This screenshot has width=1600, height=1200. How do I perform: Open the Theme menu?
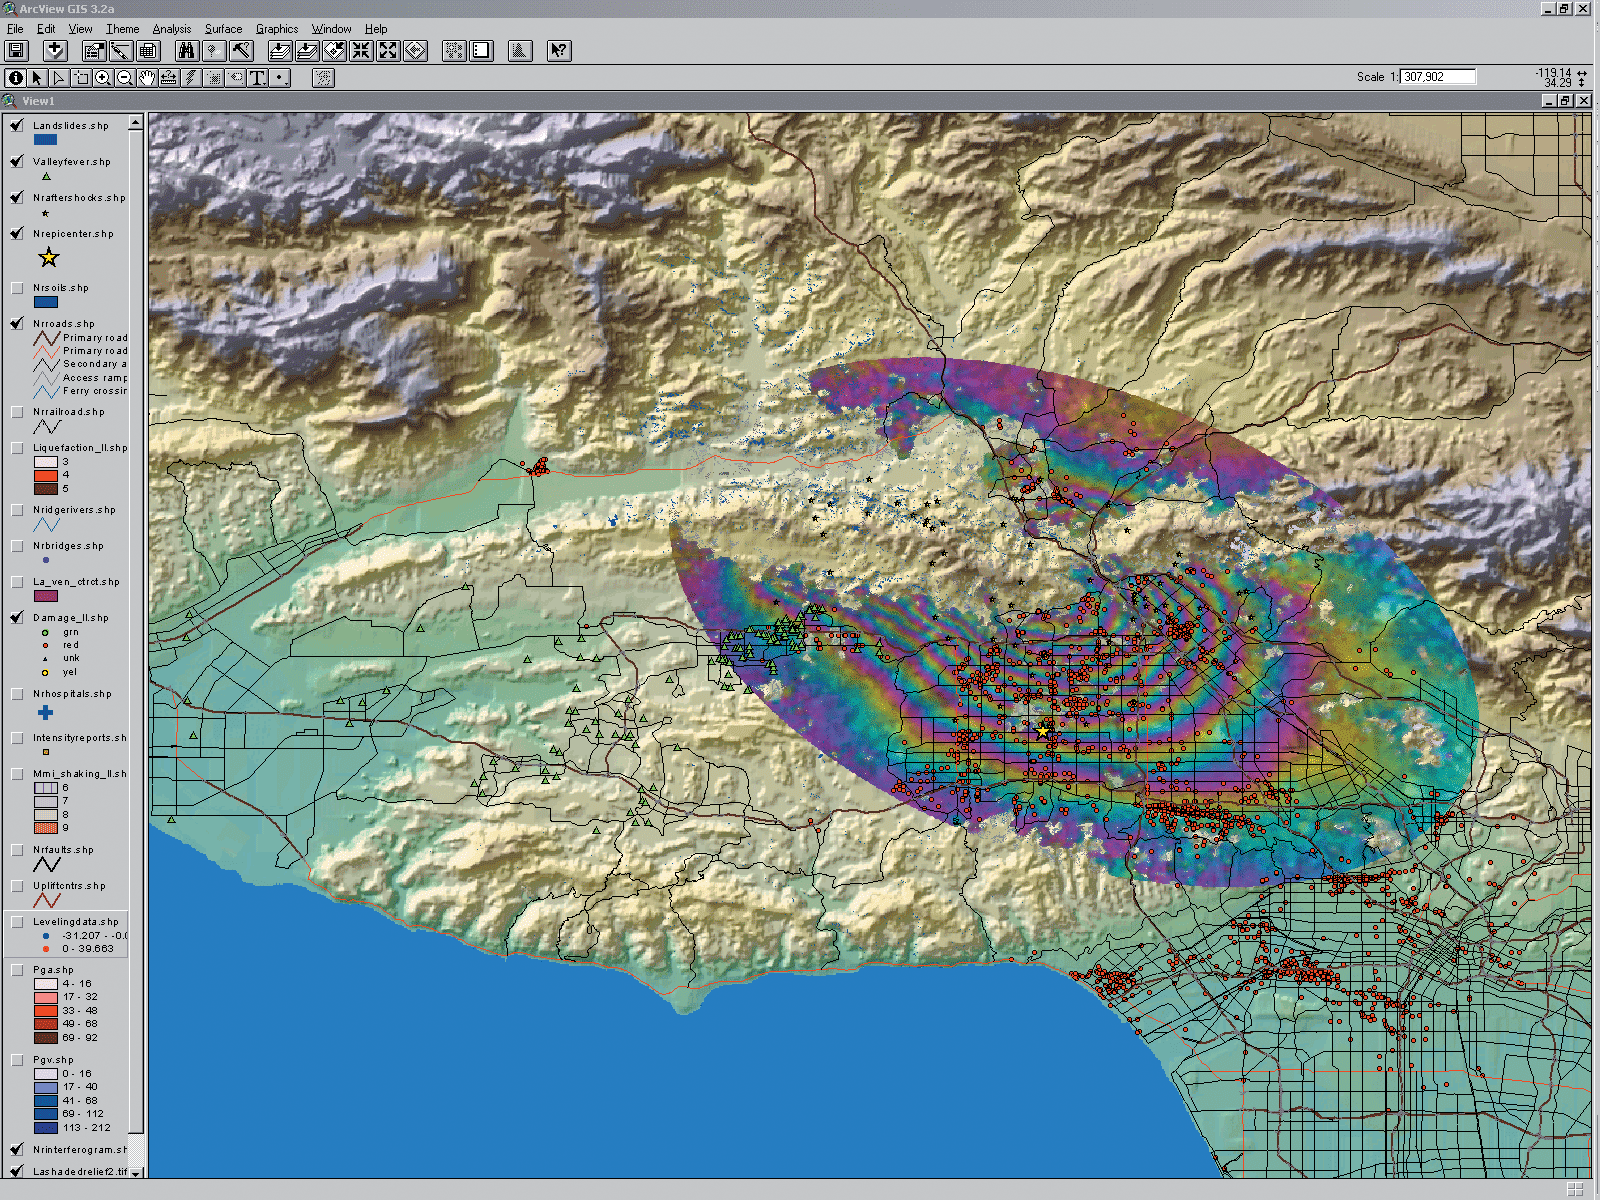(122, 29)
